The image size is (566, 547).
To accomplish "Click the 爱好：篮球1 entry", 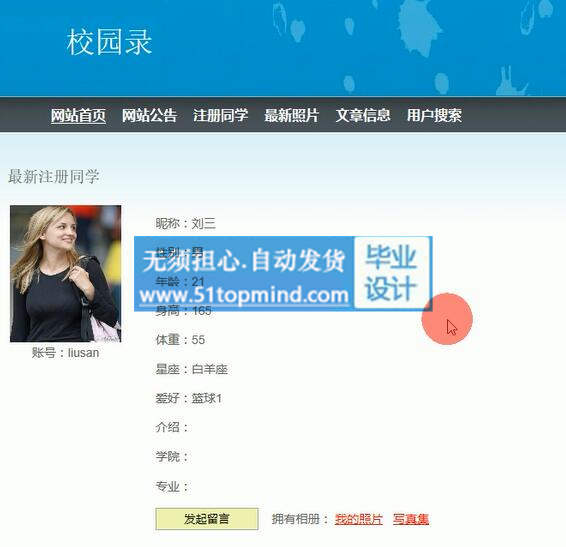I will tap(188, 398).
